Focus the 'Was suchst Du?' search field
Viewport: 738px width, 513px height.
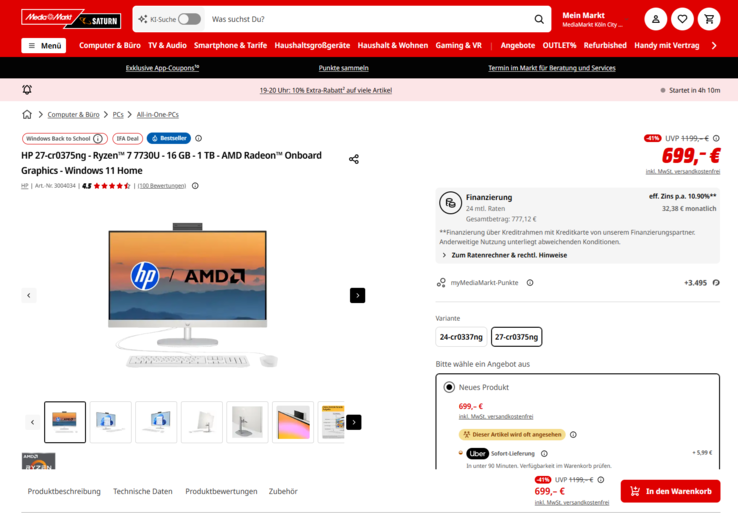369,19
